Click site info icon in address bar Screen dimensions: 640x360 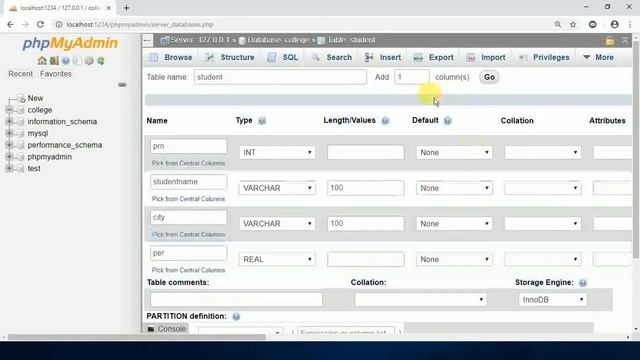pyautogui.click(x=59, y=24)
